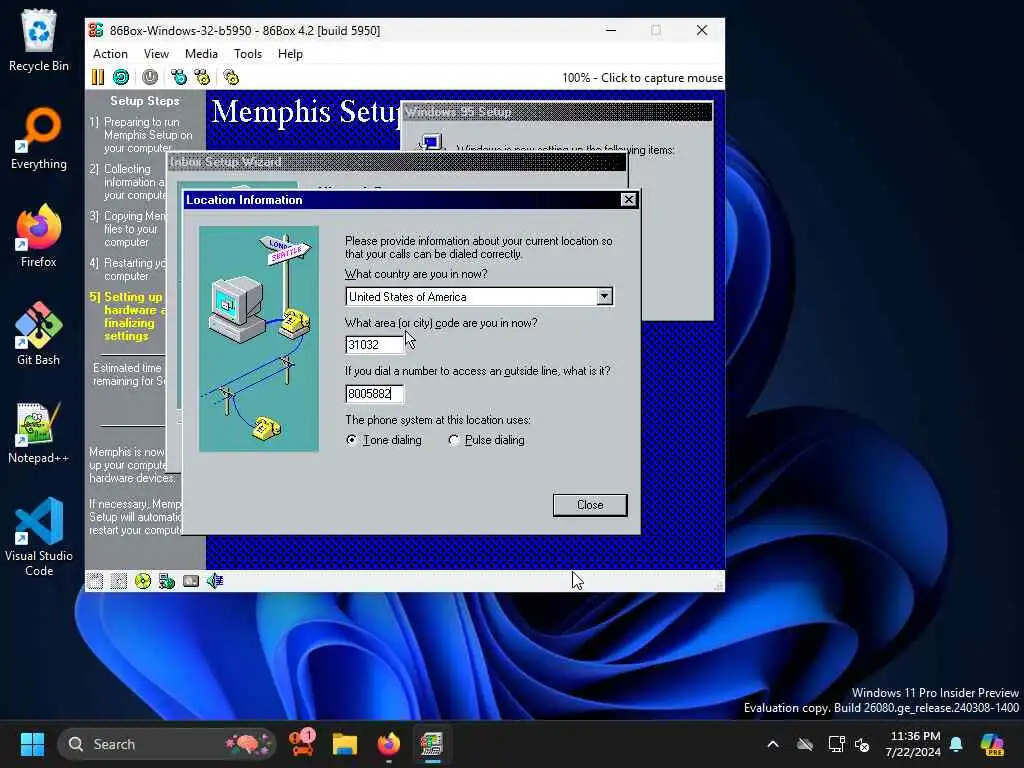Click the first floppy drive status bar icon
Viewport: 1024px width, 768px height.
click(x=95, y=581)
